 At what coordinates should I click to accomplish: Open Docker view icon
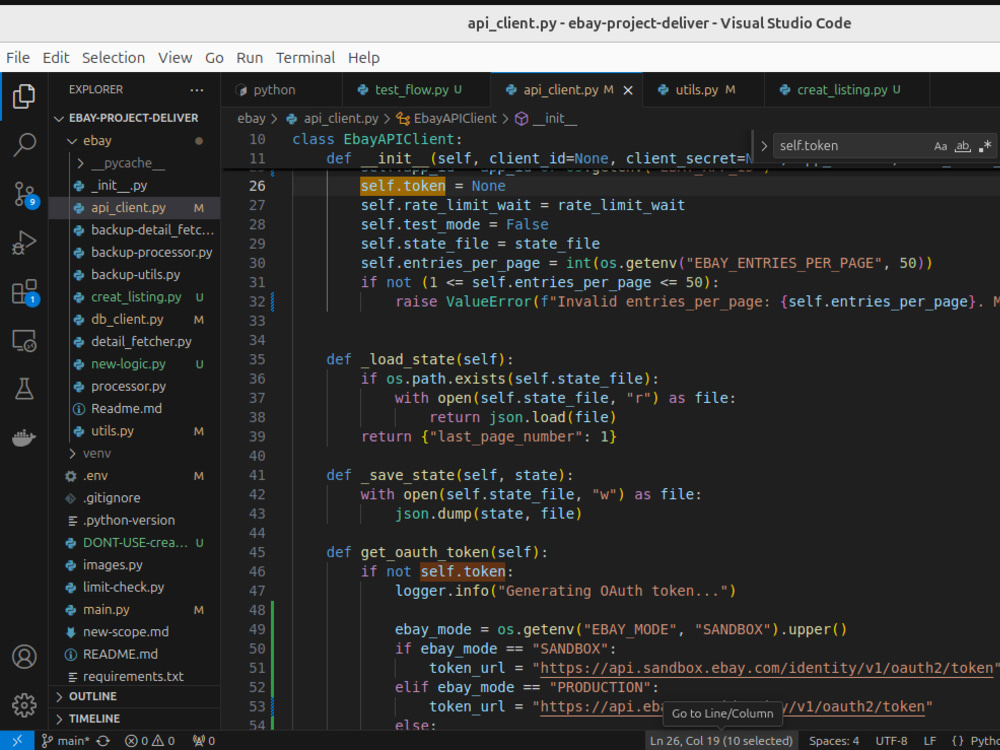click(24, 438)
